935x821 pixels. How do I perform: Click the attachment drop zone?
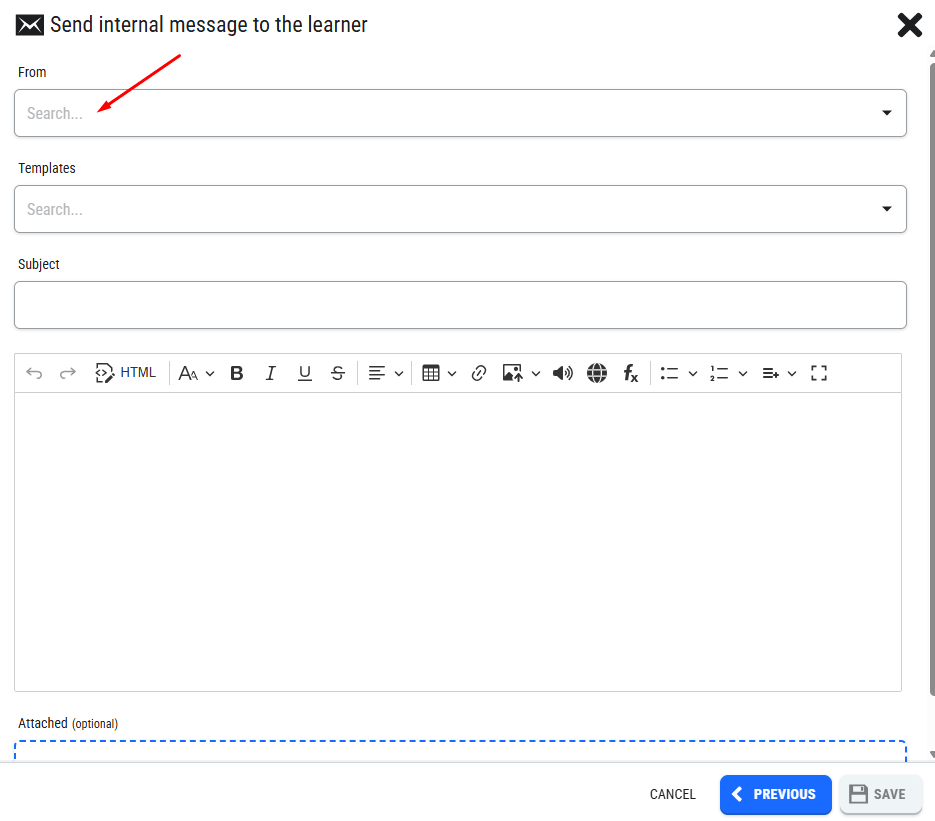[460, 751]
